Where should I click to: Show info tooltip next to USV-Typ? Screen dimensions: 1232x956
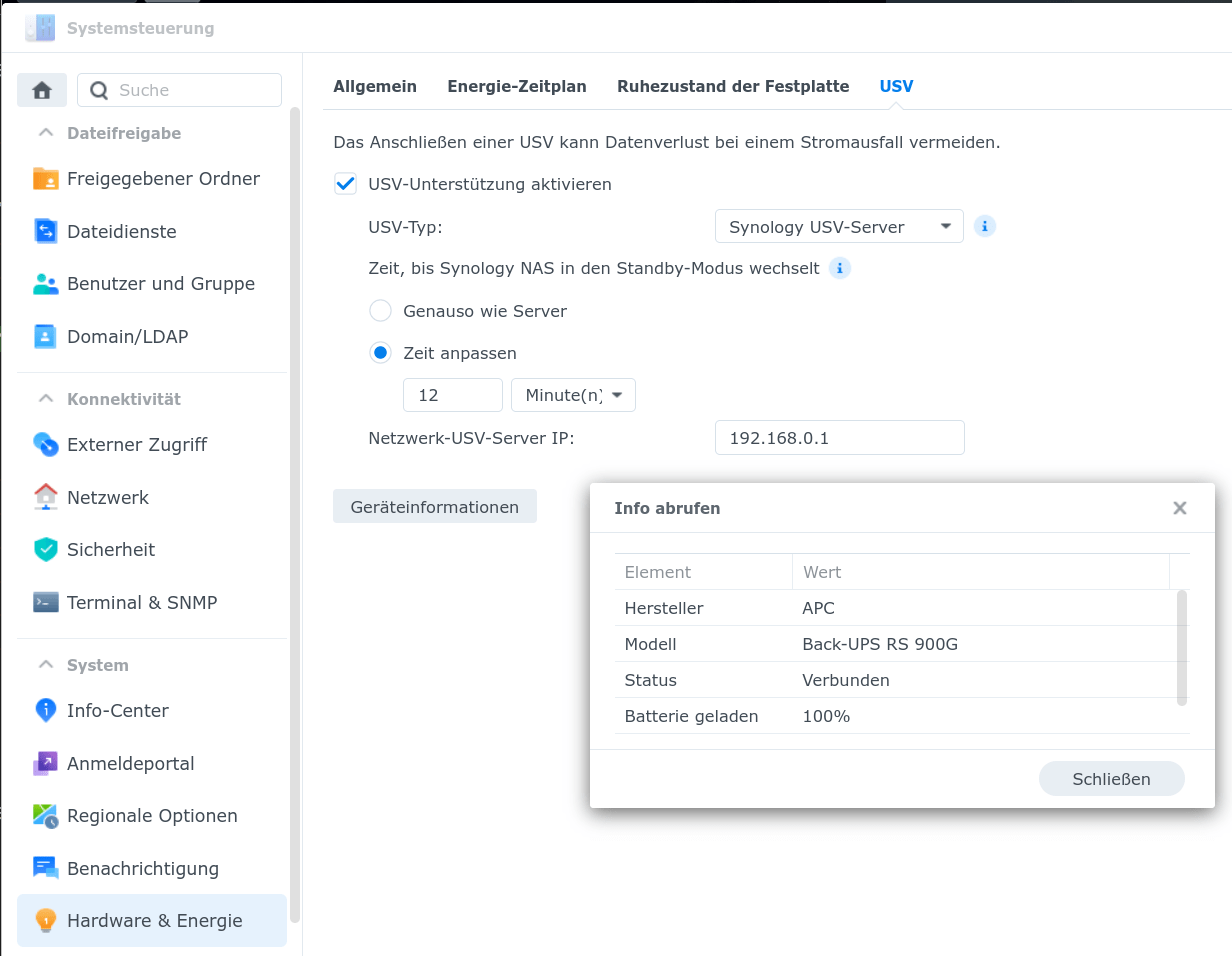point(985,227)
